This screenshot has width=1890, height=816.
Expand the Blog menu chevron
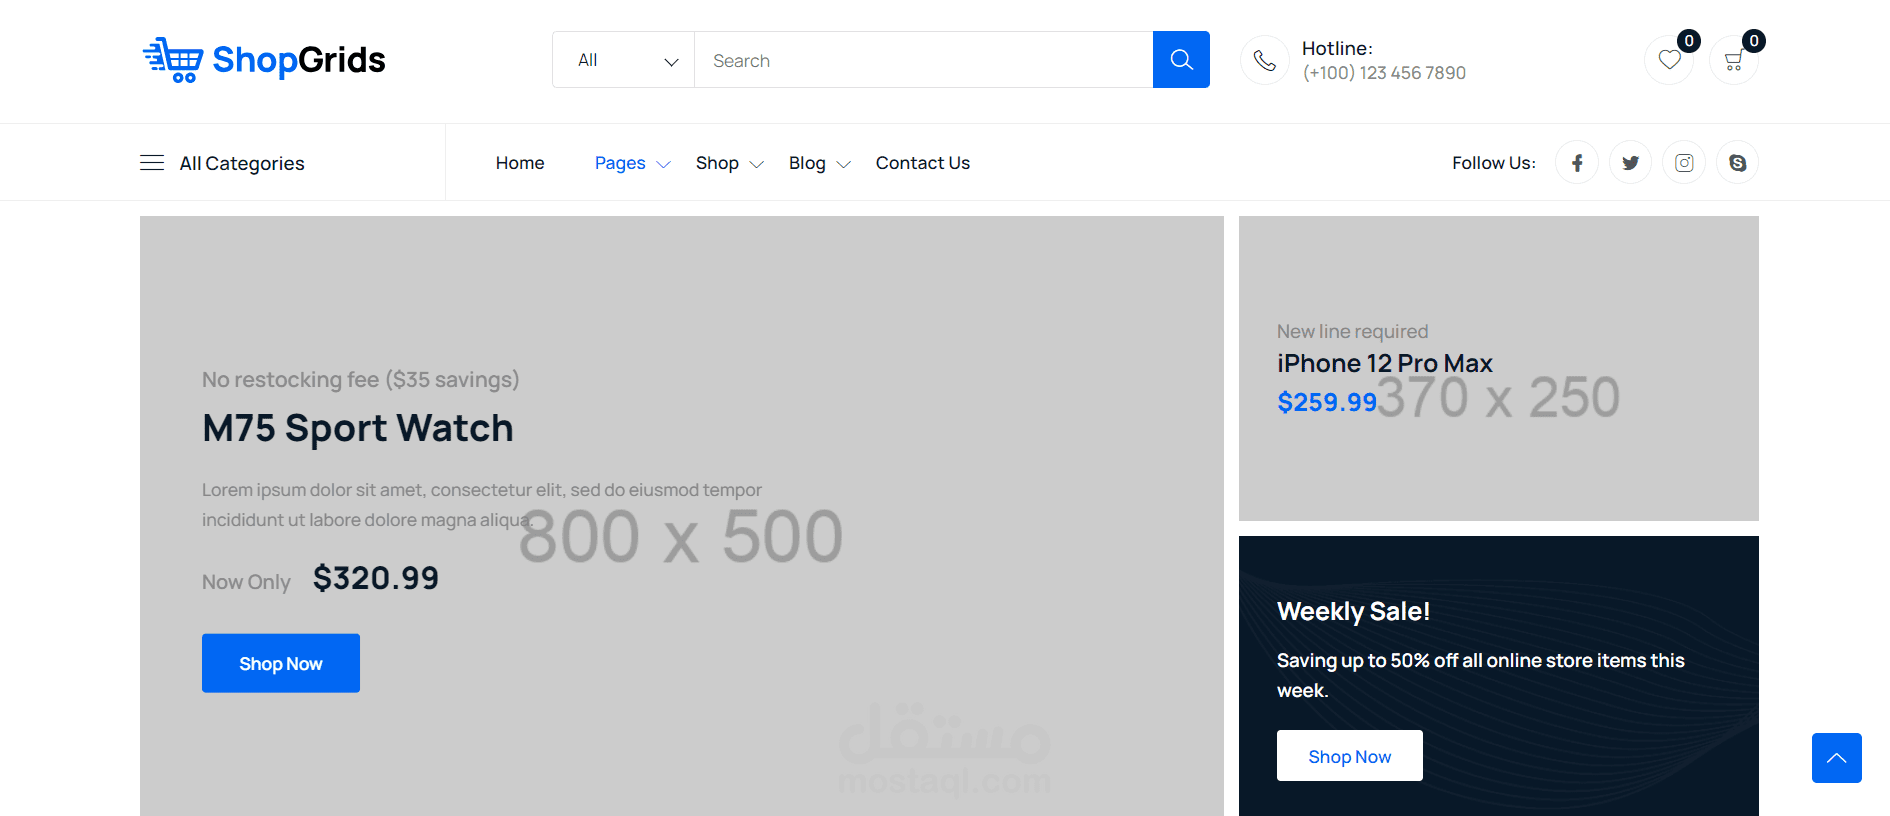click(x=844, y=165)
